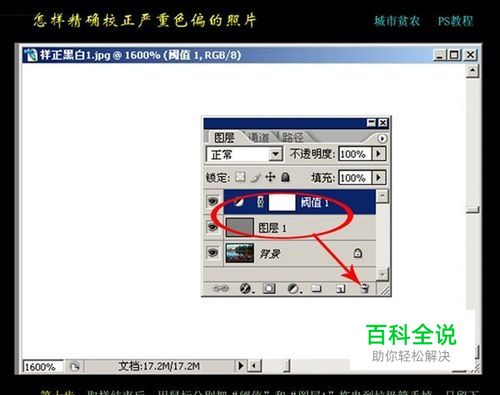Switch to the 路径 tab
500x395 pixels.
click(x=293, y=137)
